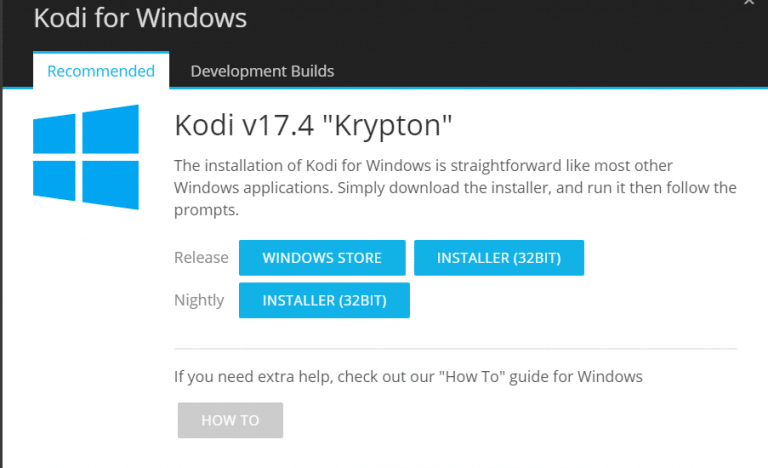Screen dimensions: 768x468
Task: Click the word Windows ending the help sentence
Action: click(x=610, y=376)
